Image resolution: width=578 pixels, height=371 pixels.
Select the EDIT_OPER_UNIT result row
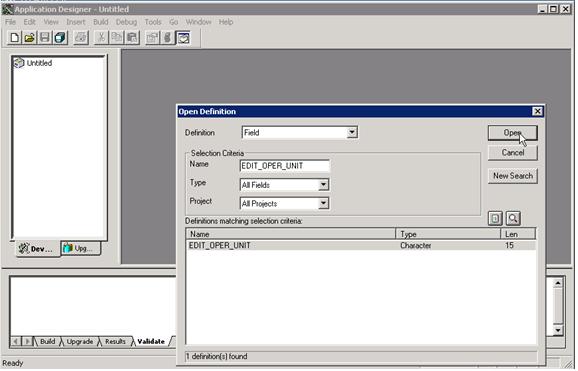coord(361,246)
